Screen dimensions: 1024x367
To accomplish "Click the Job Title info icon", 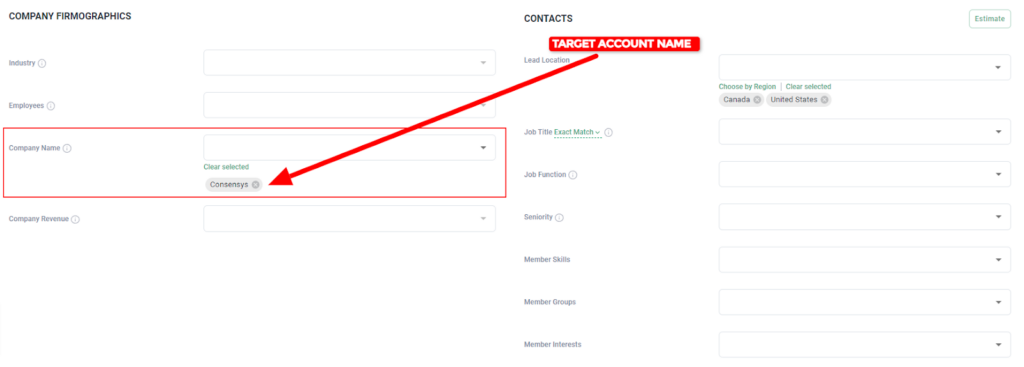I will [609, 133].
